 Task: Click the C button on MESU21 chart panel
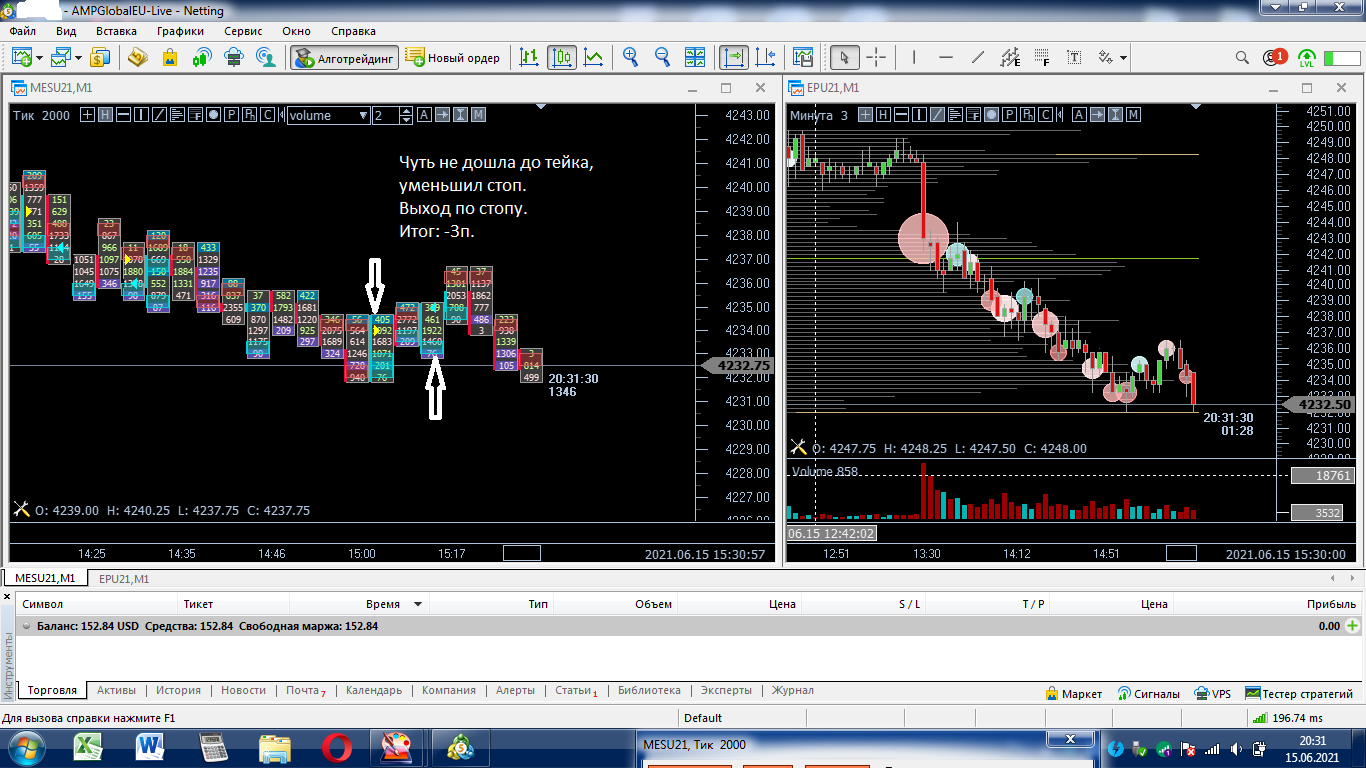(268, 115)
